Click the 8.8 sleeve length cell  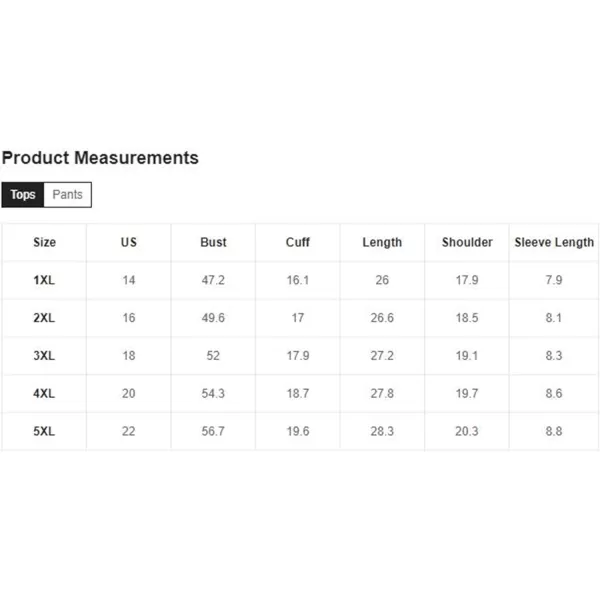pyautogui.click(x=554, y=431)
